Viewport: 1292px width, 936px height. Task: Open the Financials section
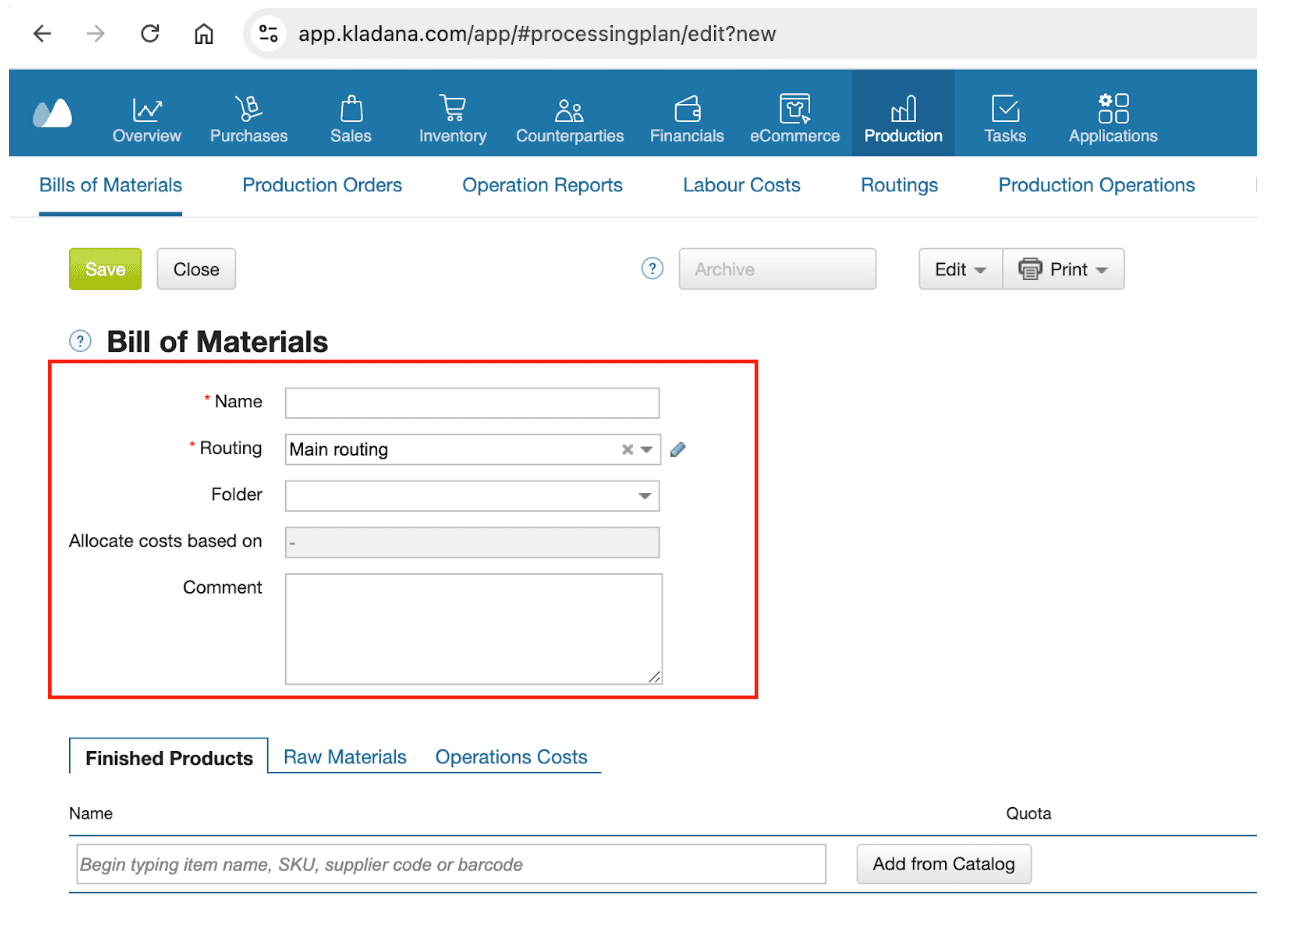(x=687, y=120)
